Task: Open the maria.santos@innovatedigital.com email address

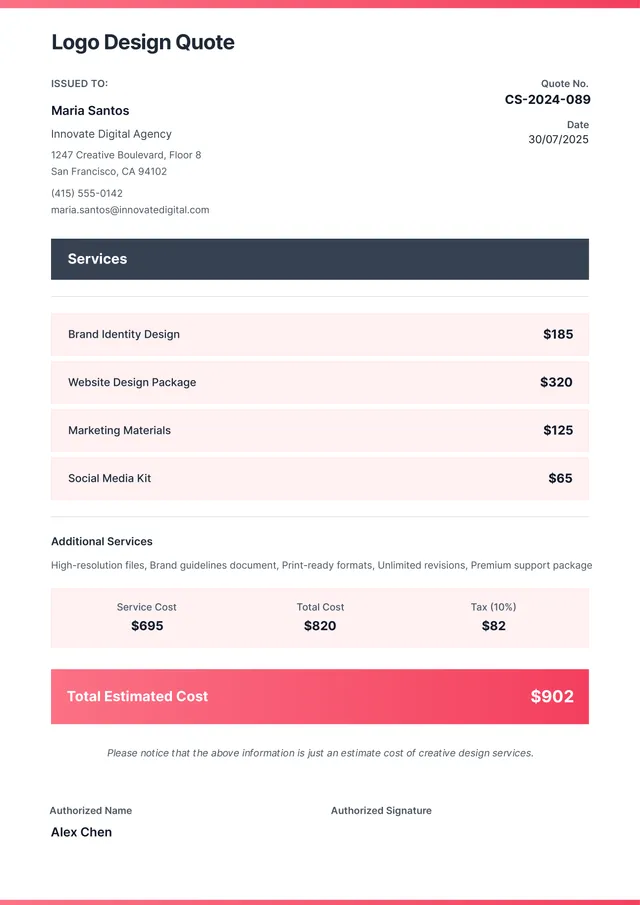Action: click(x=130, y=210)
